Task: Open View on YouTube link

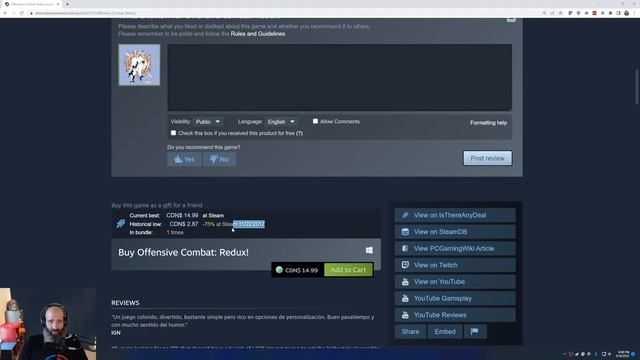Action: tap(455, 282)
